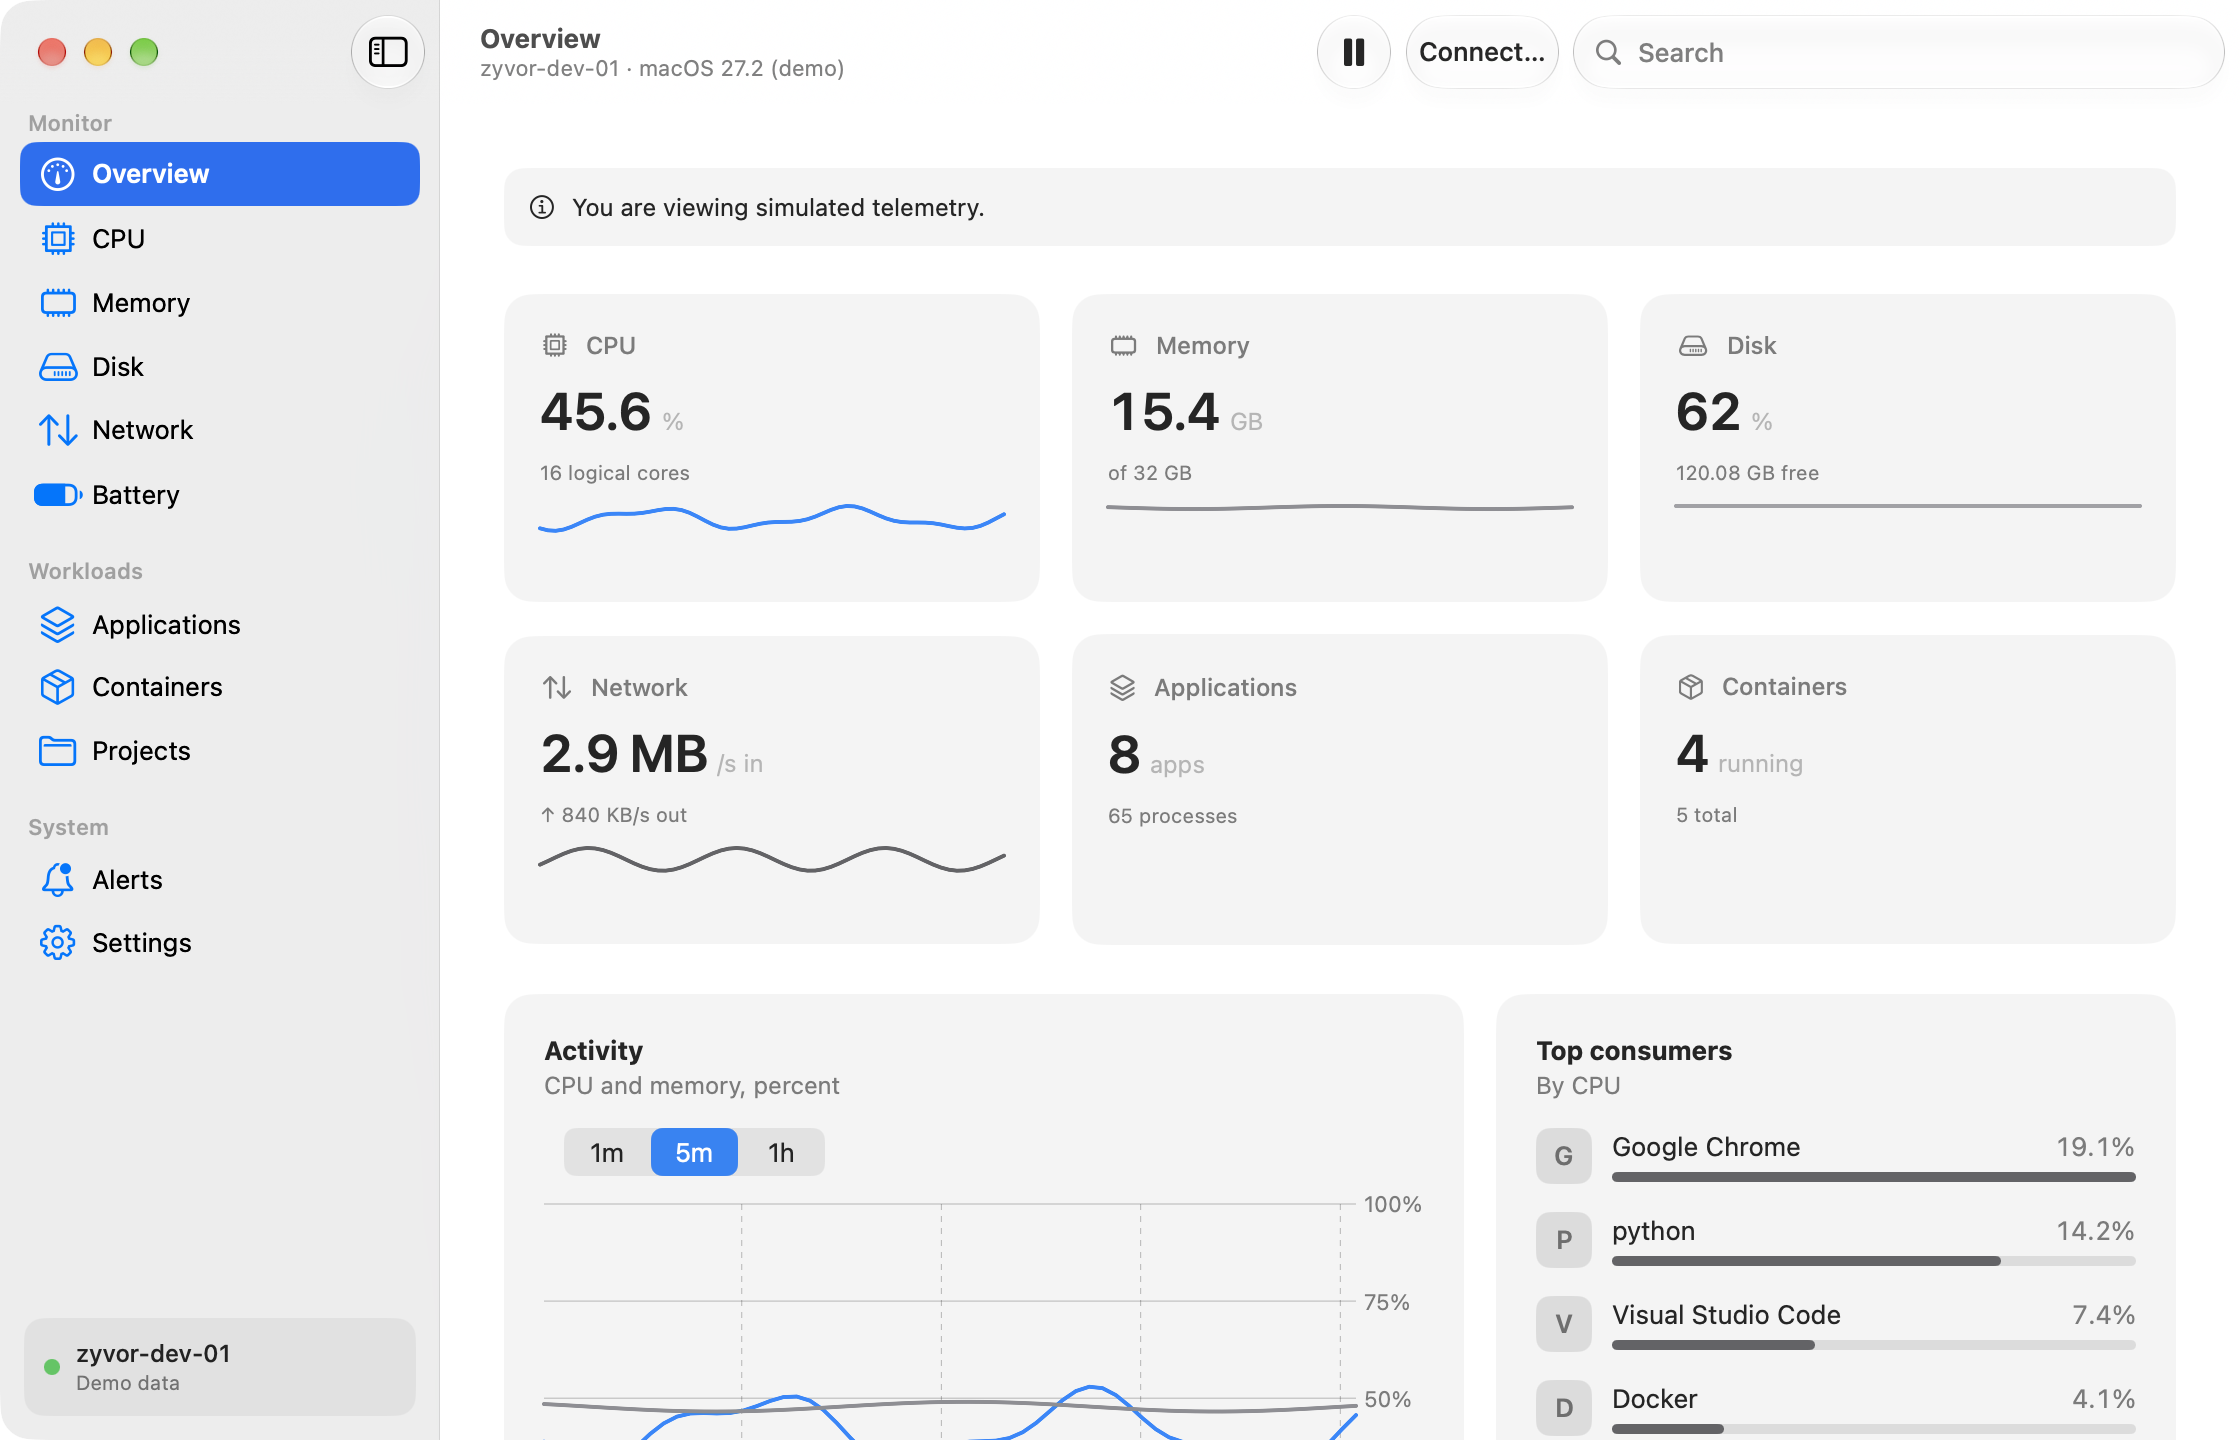This screenshot has width=2240, height=1440.
Task: Click the python consumer row
Action: [1836, 1241]
